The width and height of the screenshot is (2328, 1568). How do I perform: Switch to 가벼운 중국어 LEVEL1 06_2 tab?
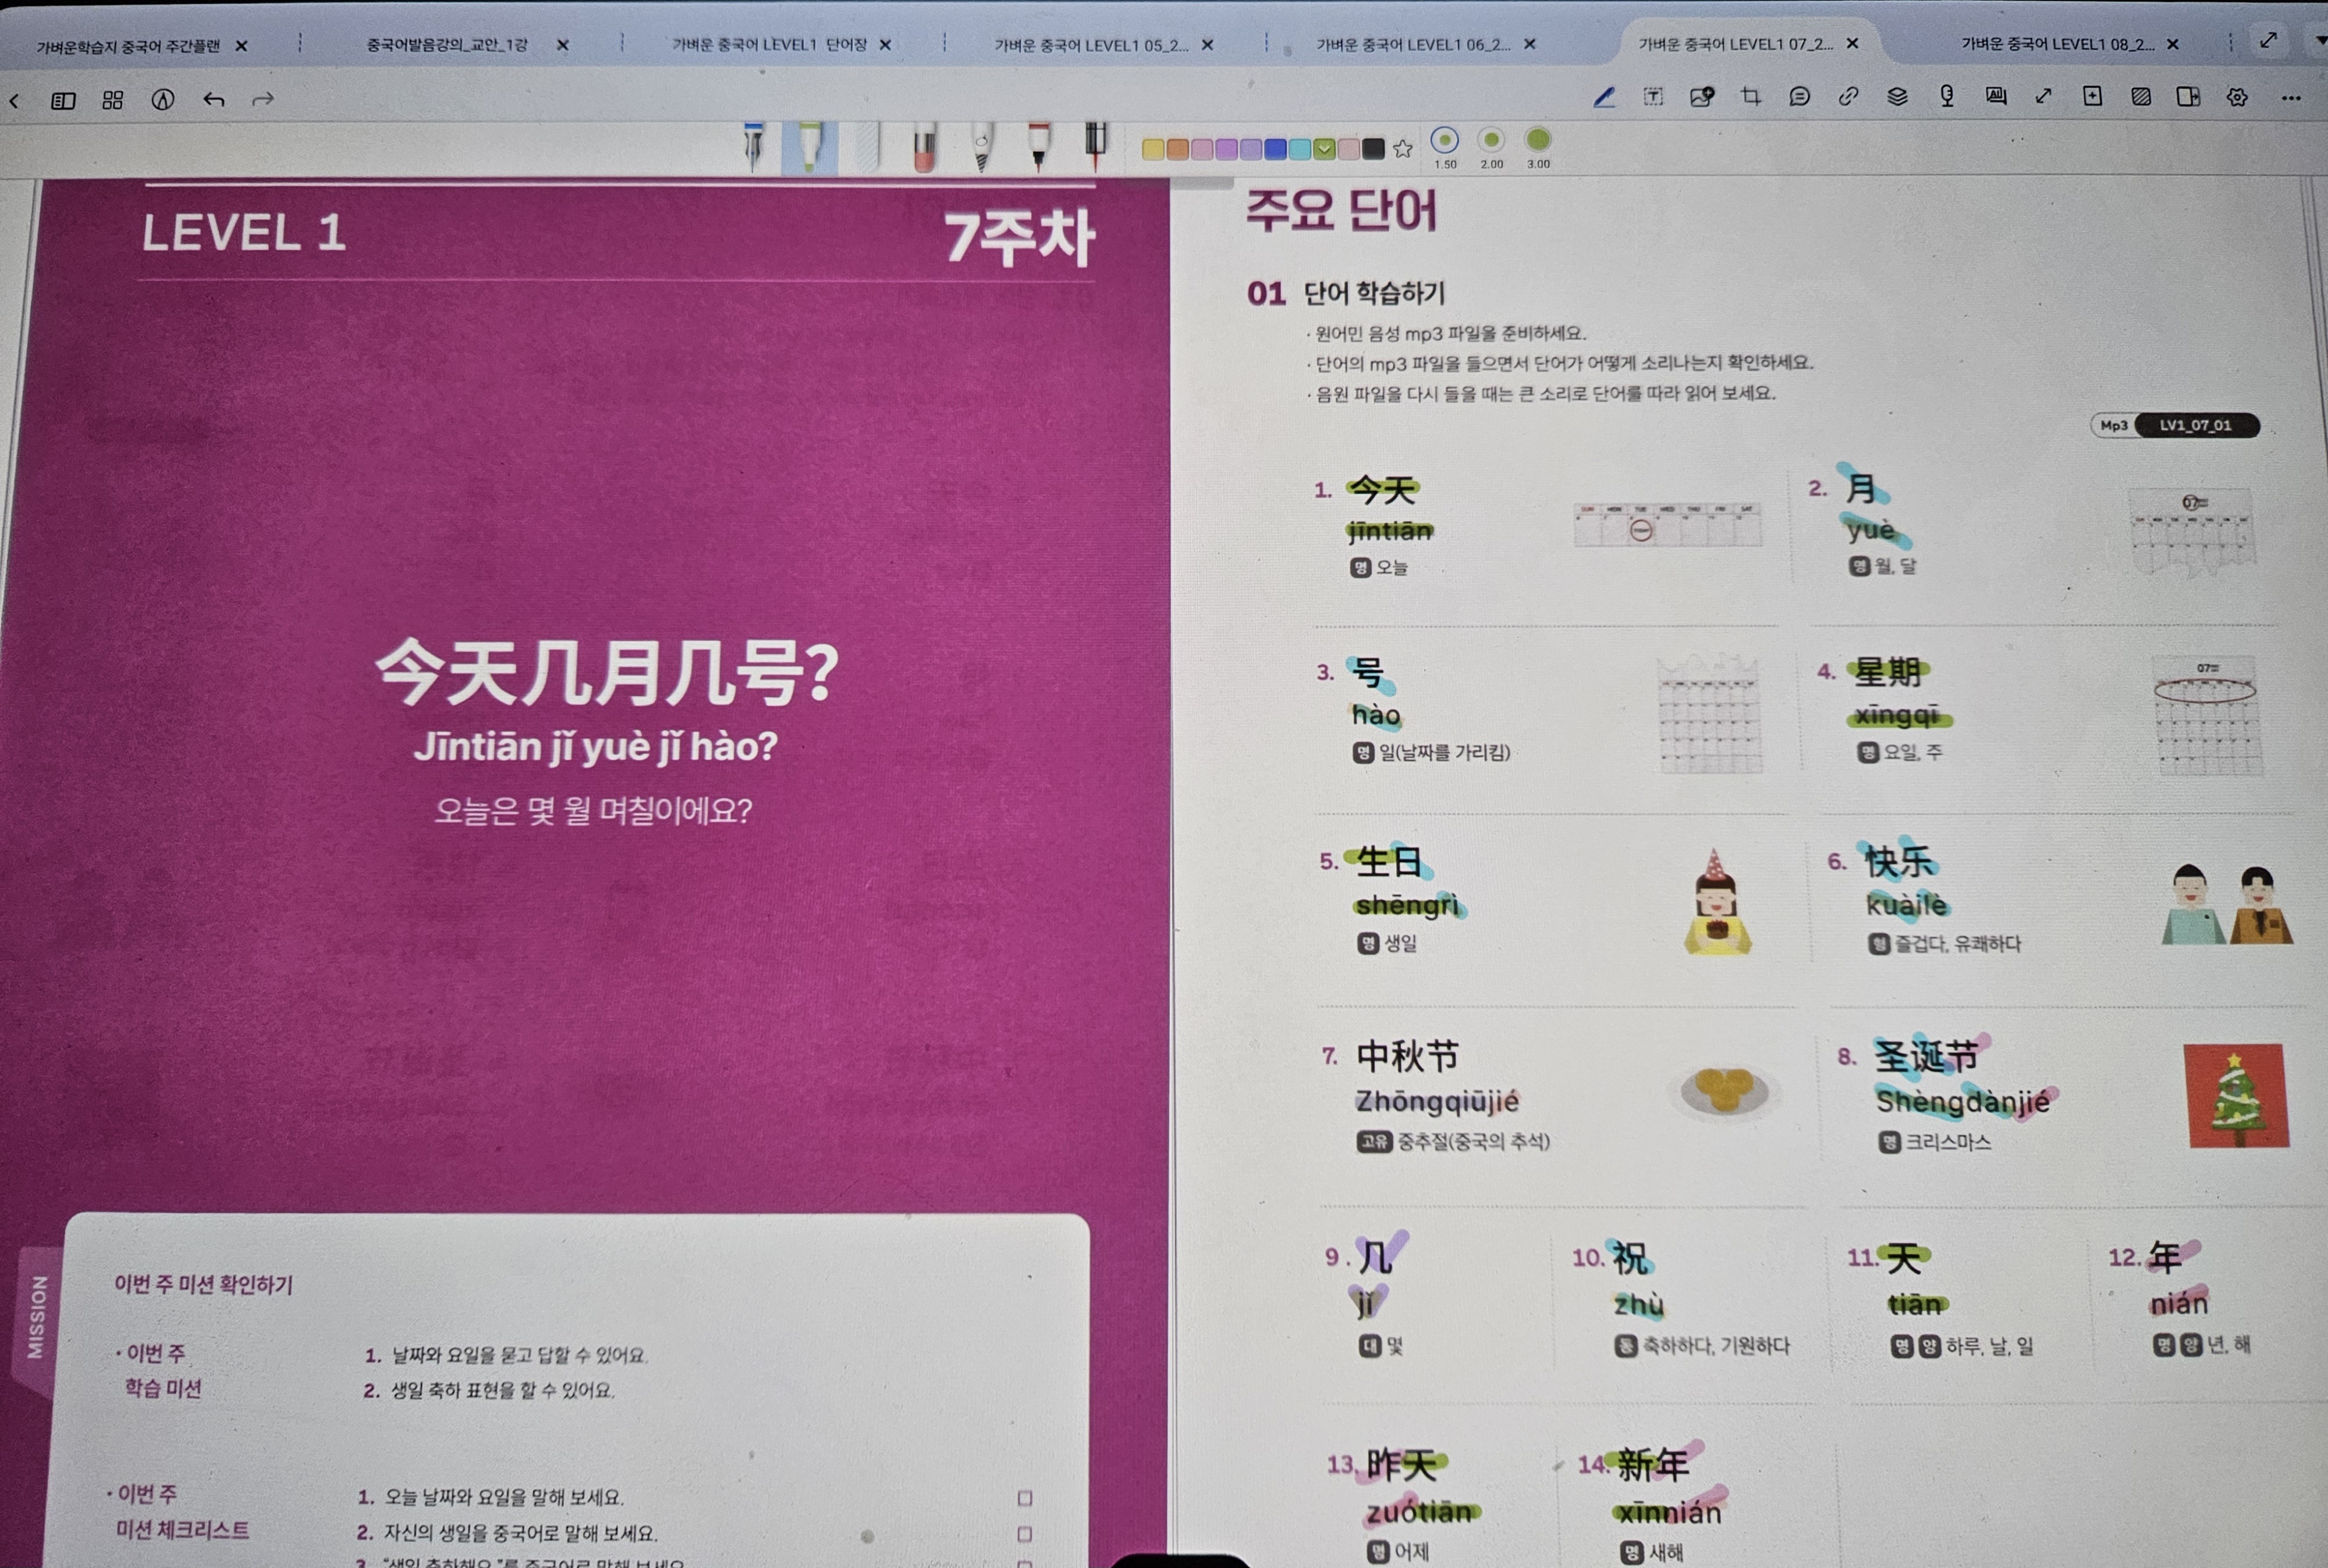(1412, 45)
